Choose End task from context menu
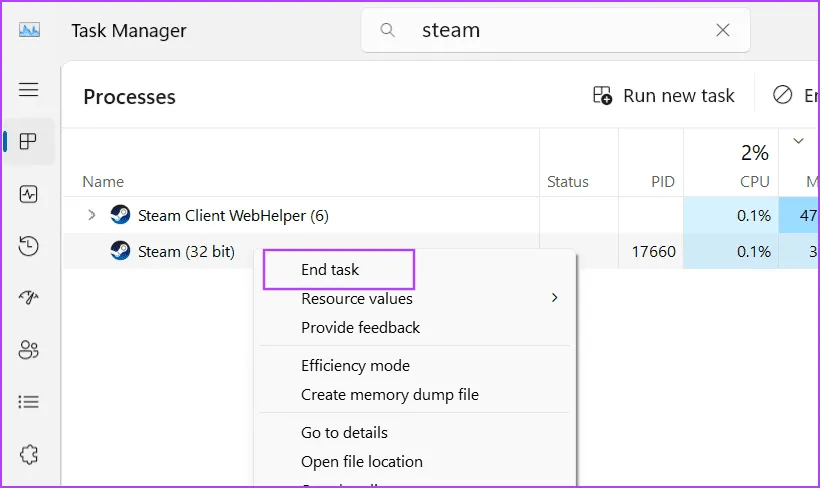The image size is (820, 488). pyautogui.click(x=330, y=269)
